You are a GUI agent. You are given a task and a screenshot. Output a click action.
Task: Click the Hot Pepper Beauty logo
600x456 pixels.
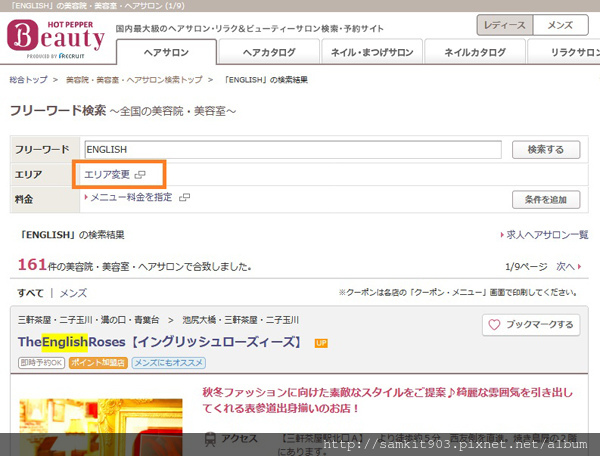[56, 39]
